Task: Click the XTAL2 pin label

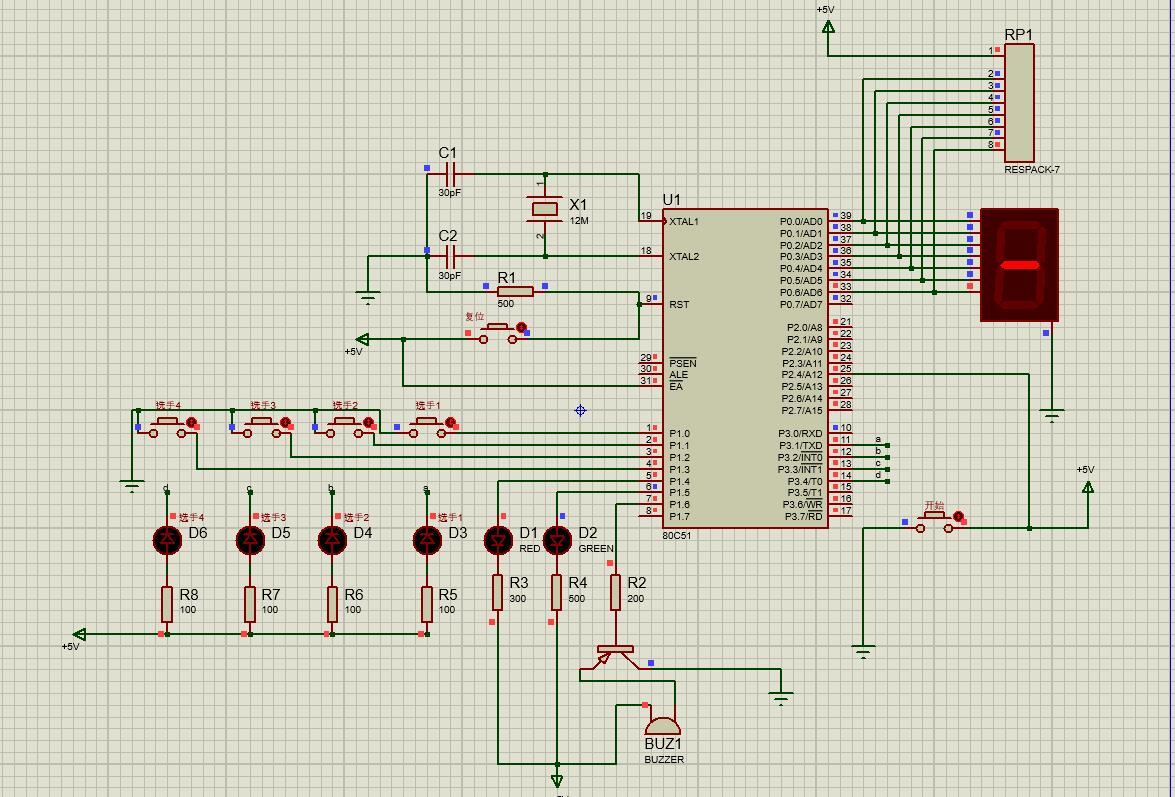Action: pyautogui.click(x=684, y=256)
